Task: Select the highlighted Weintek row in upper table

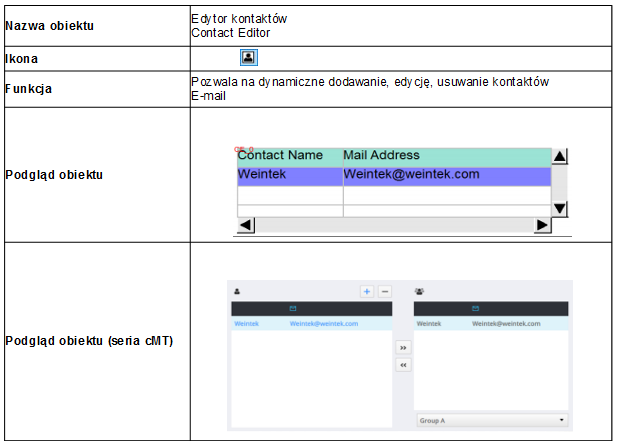Action: (289, 175)
